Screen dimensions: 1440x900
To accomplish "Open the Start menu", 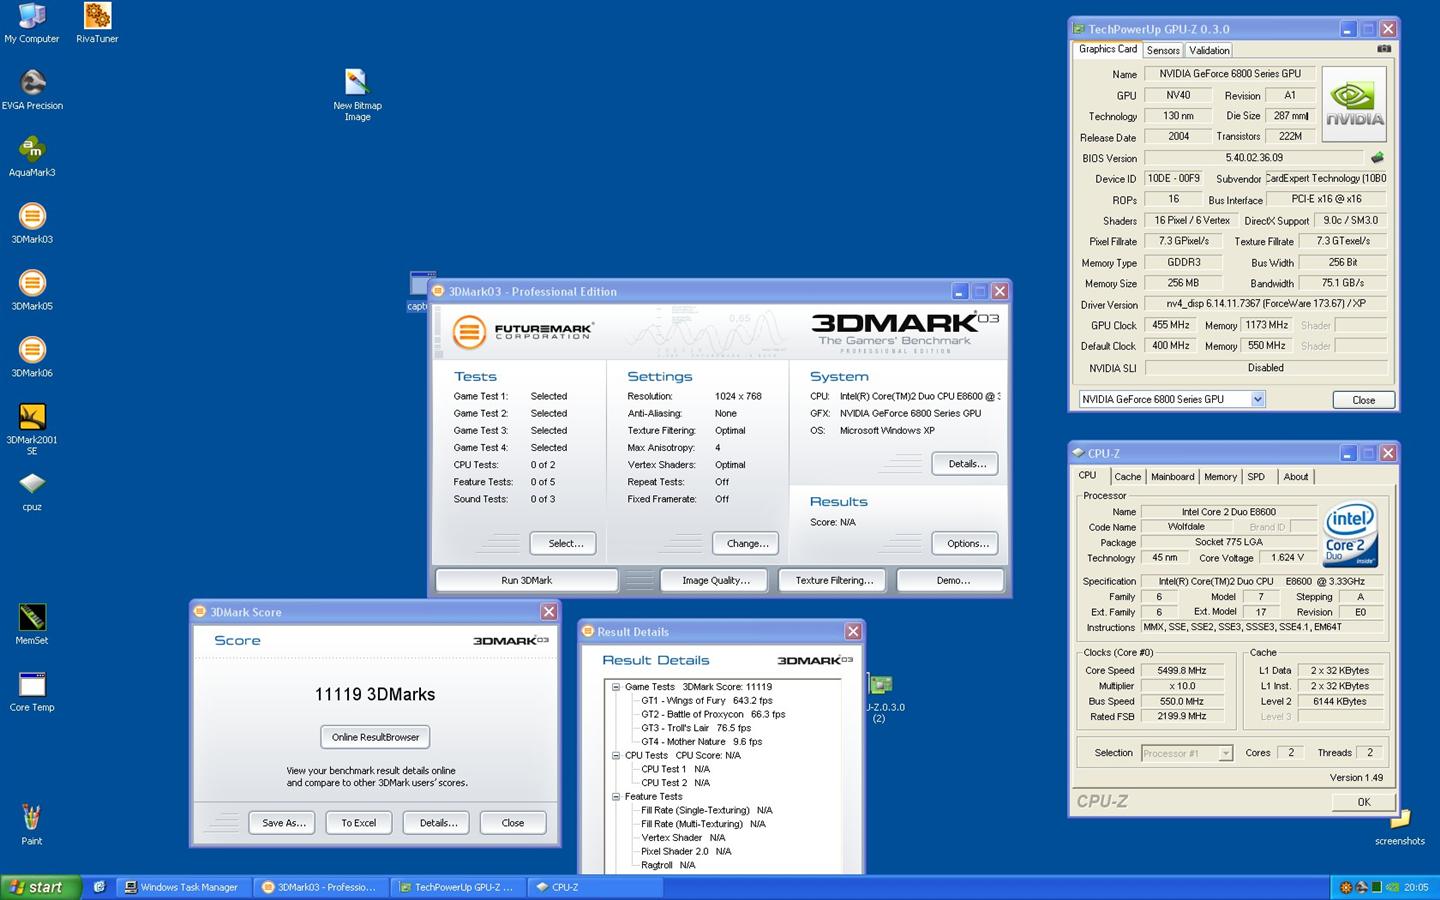I will (38, 887).
